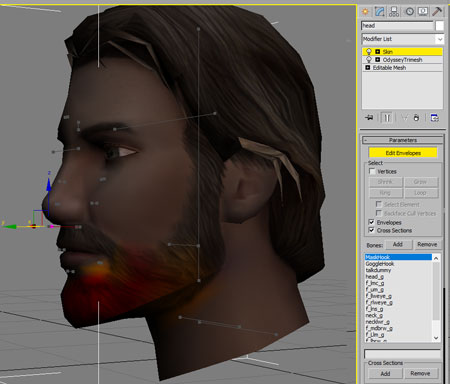Click Remove Modifier trash icon

click(416, 118)
